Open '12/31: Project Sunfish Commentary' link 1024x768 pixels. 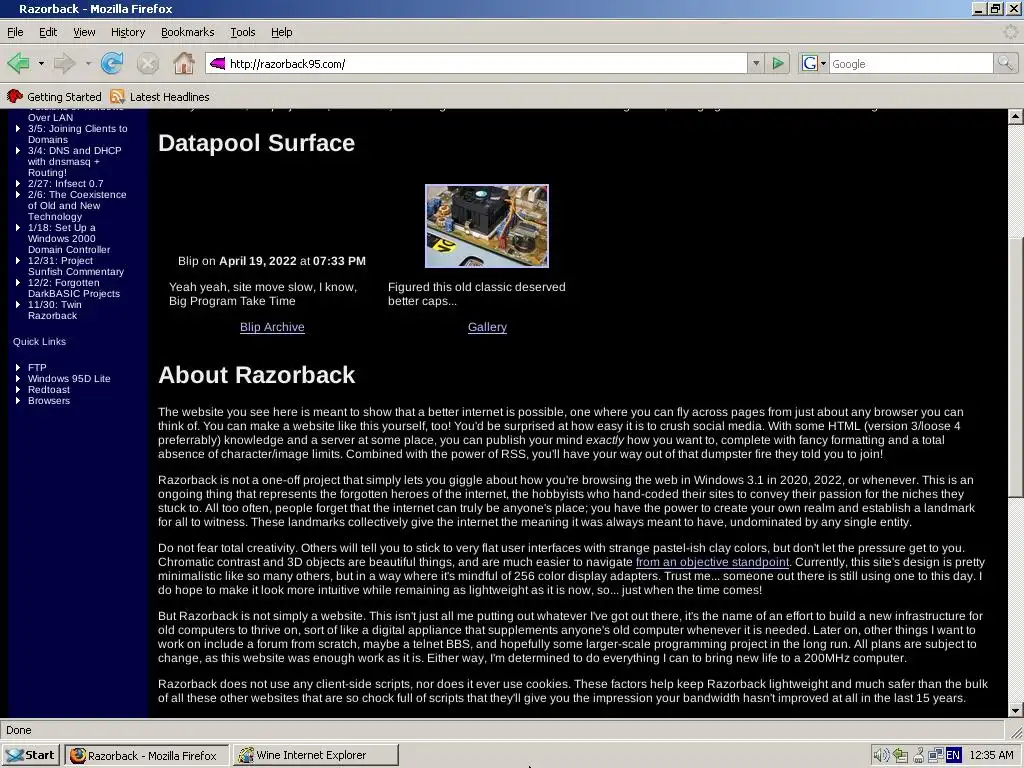point(76,266)
